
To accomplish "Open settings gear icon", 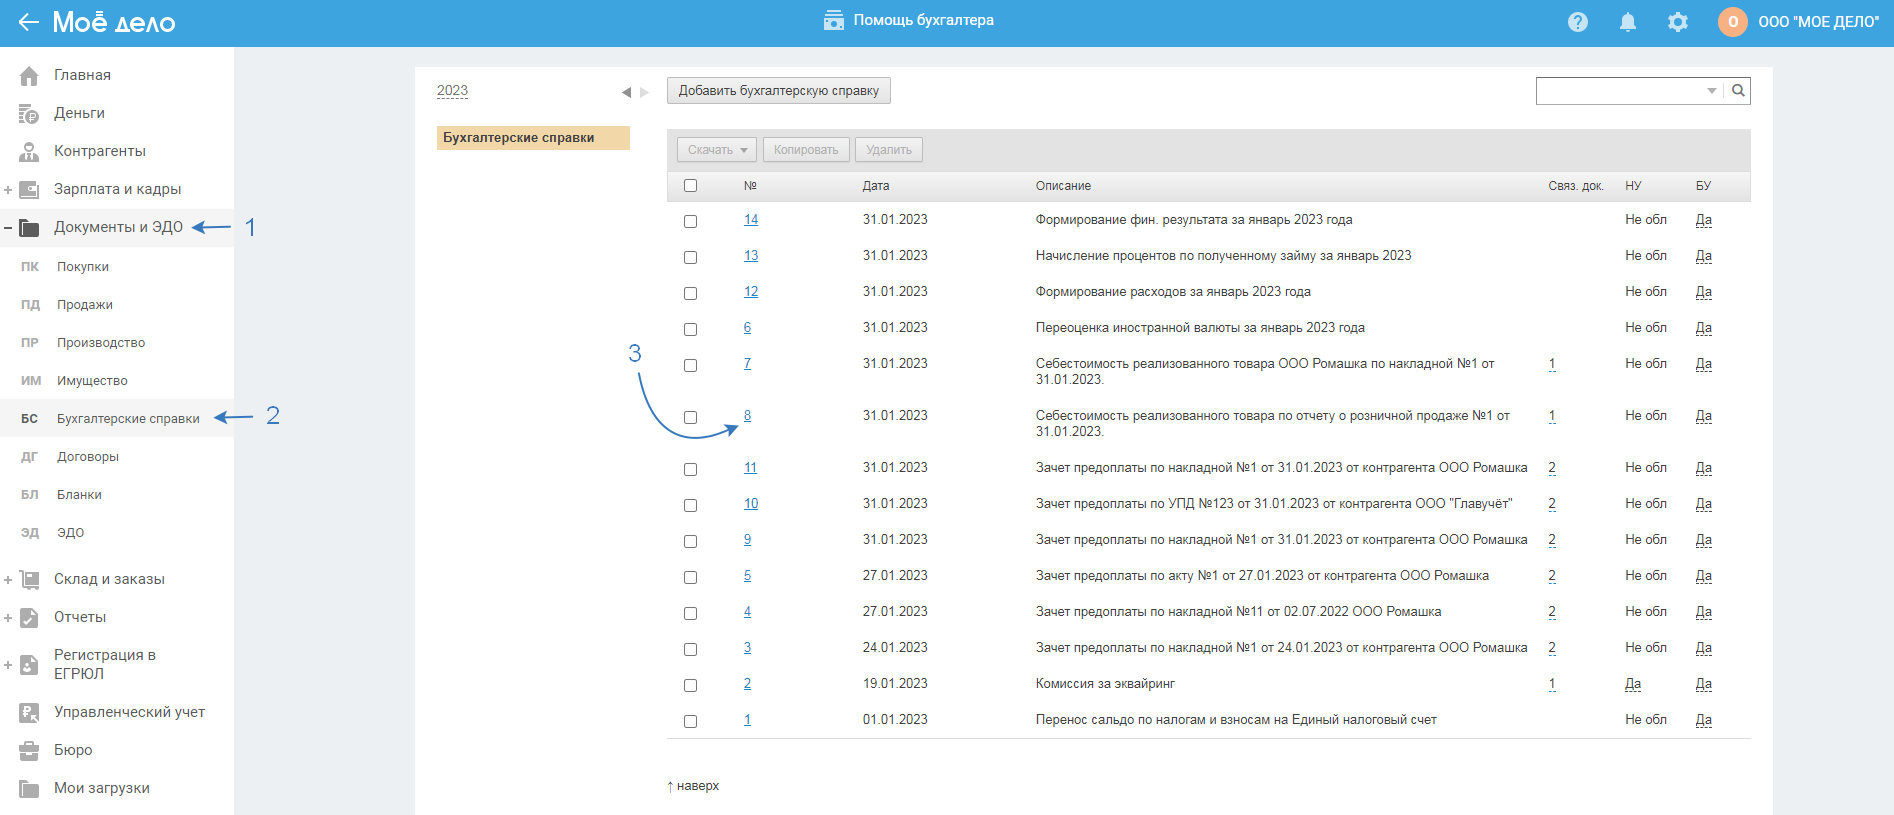I will (x=1677, y=22).
